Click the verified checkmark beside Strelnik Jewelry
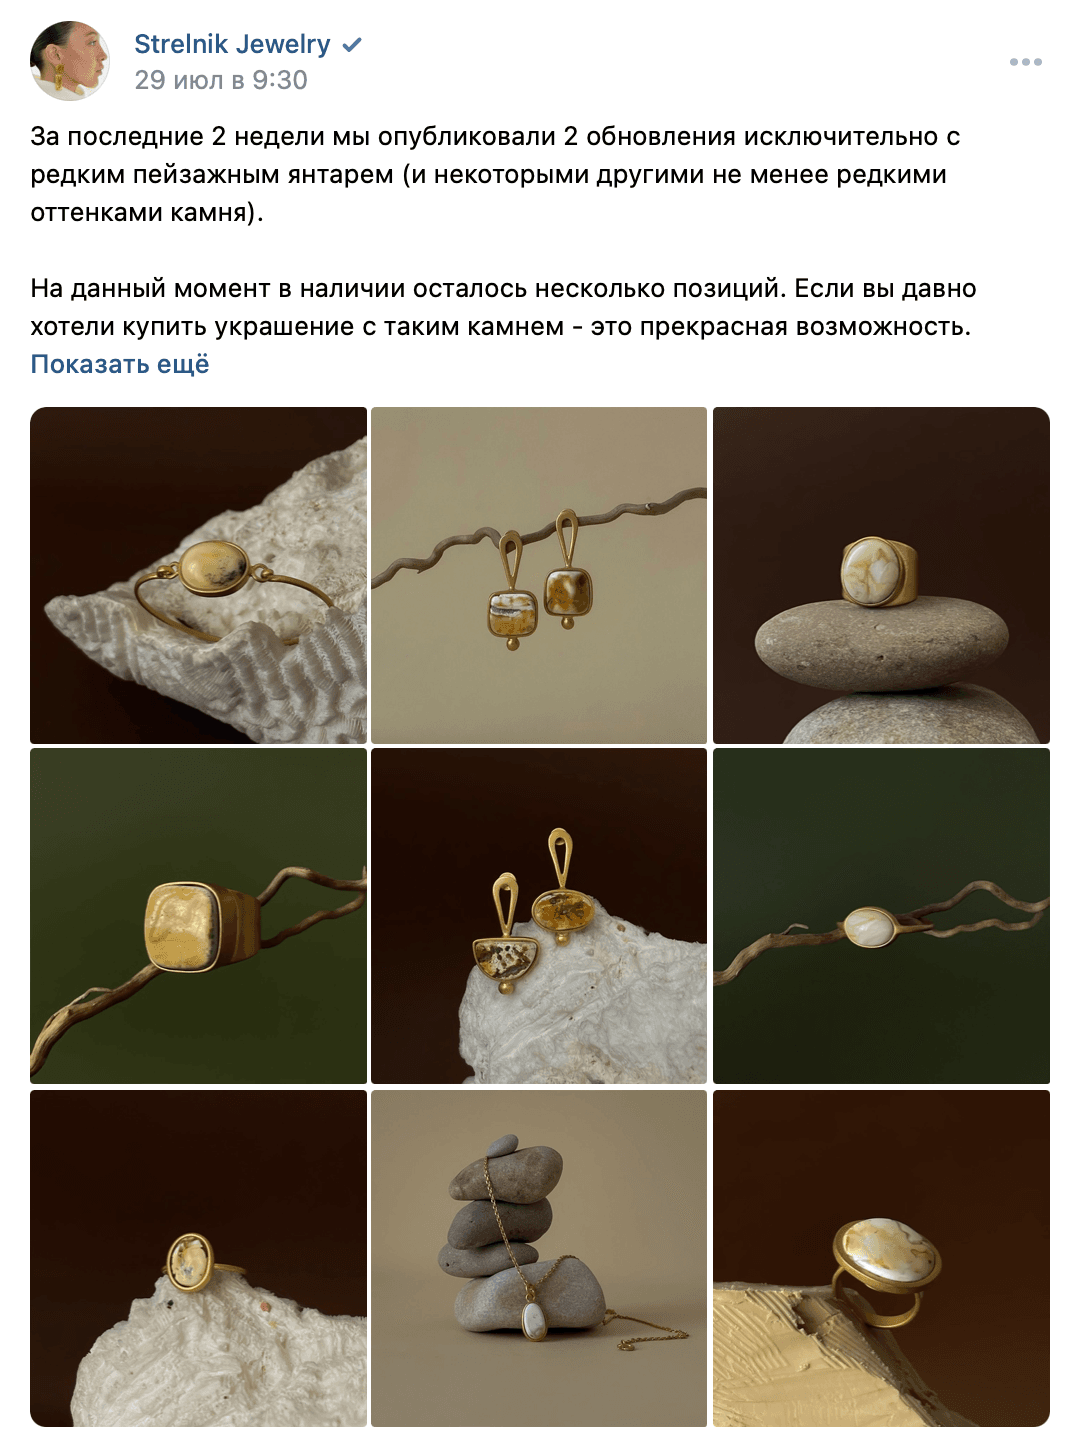Viewport: 1084px width, 1442px height. [352, 45]
